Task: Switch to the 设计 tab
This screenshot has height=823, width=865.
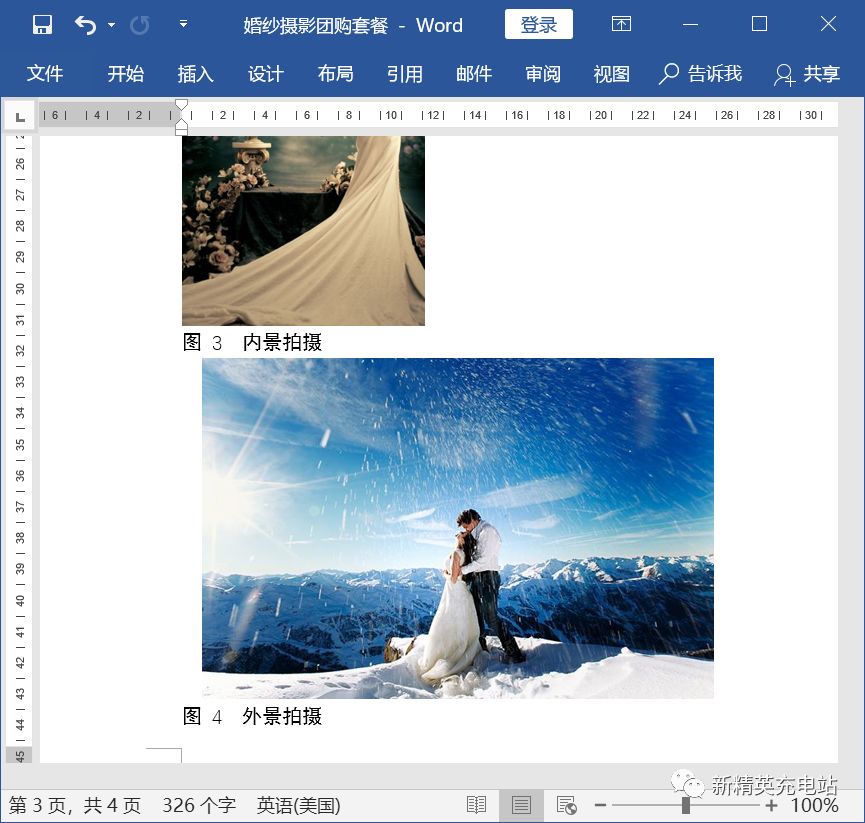Action: [x=265, y=73]
